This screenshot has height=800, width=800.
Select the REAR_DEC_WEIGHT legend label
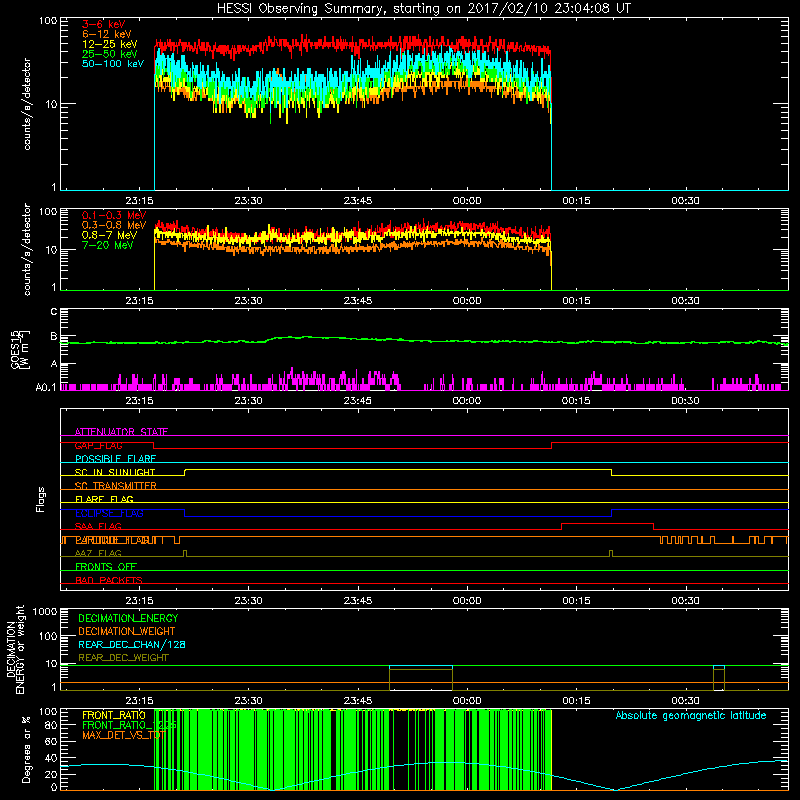(123, 658)
